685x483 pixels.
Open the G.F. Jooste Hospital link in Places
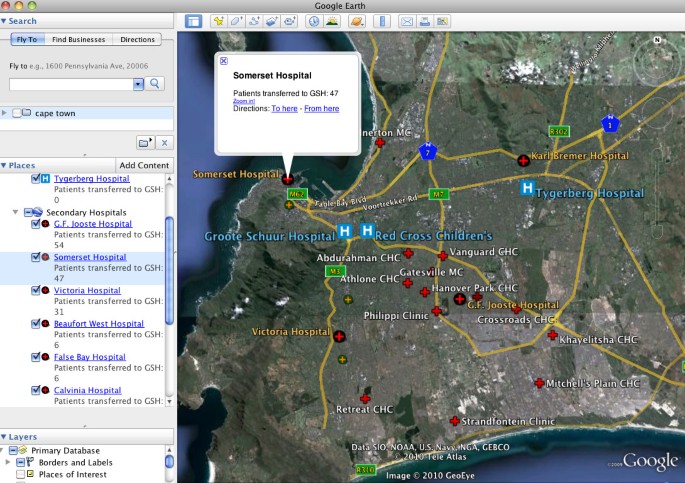93,224
